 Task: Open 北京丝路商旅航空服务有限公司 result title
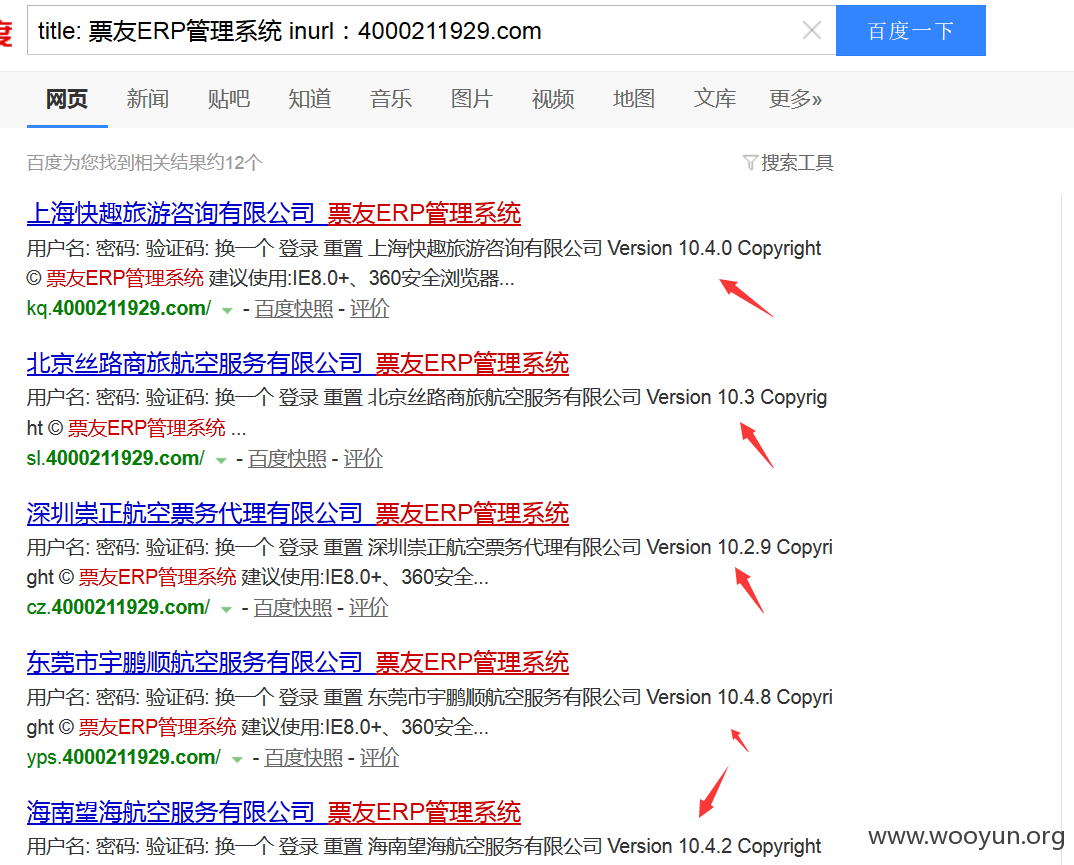coord(298,363)
